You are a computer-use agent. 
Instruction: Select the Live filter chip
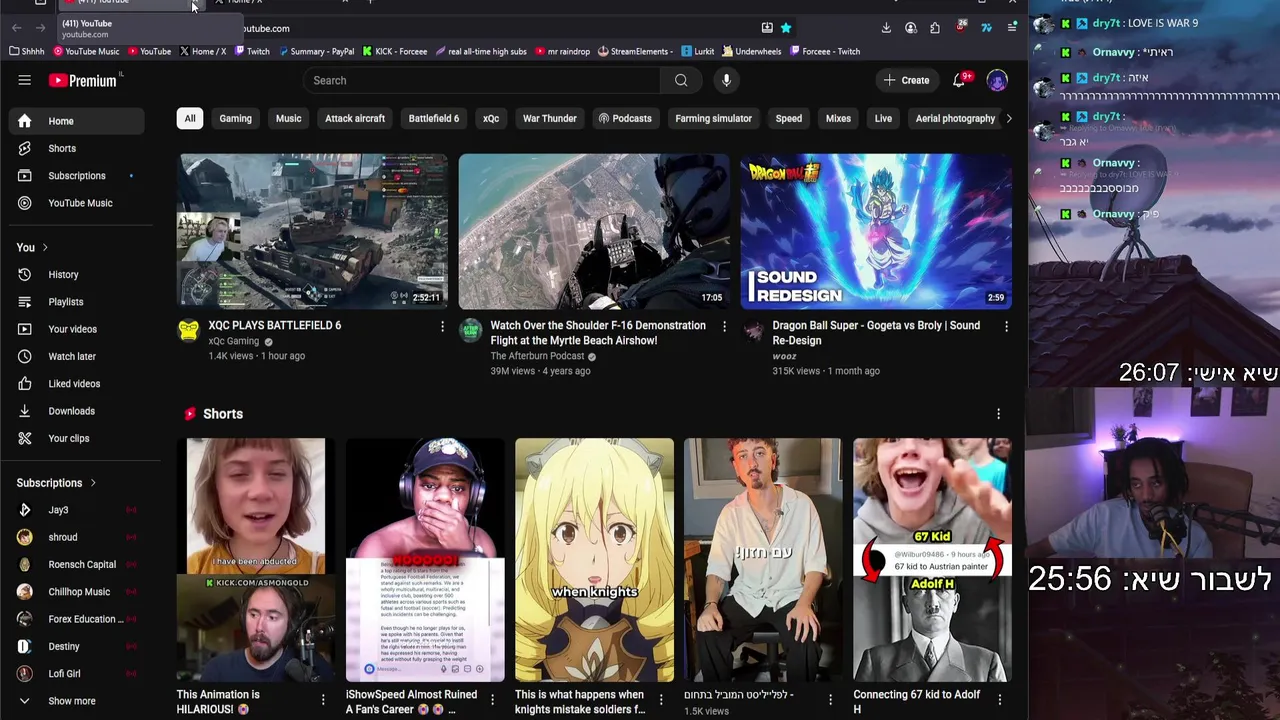coord(883,118)
